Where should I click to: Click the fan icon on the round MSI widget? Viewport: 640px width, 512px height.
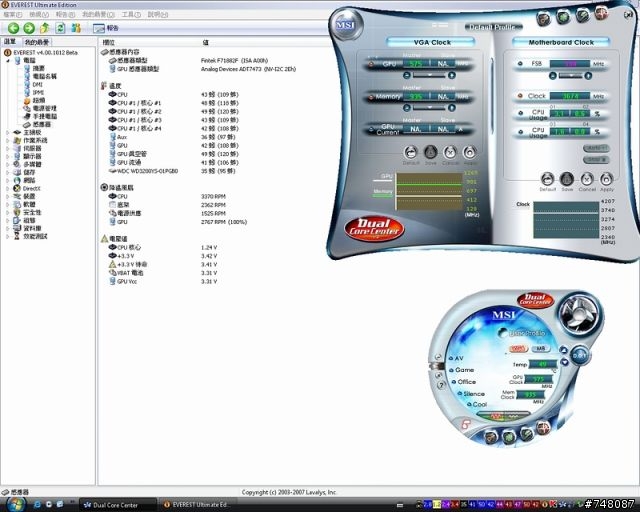point(579,314)
